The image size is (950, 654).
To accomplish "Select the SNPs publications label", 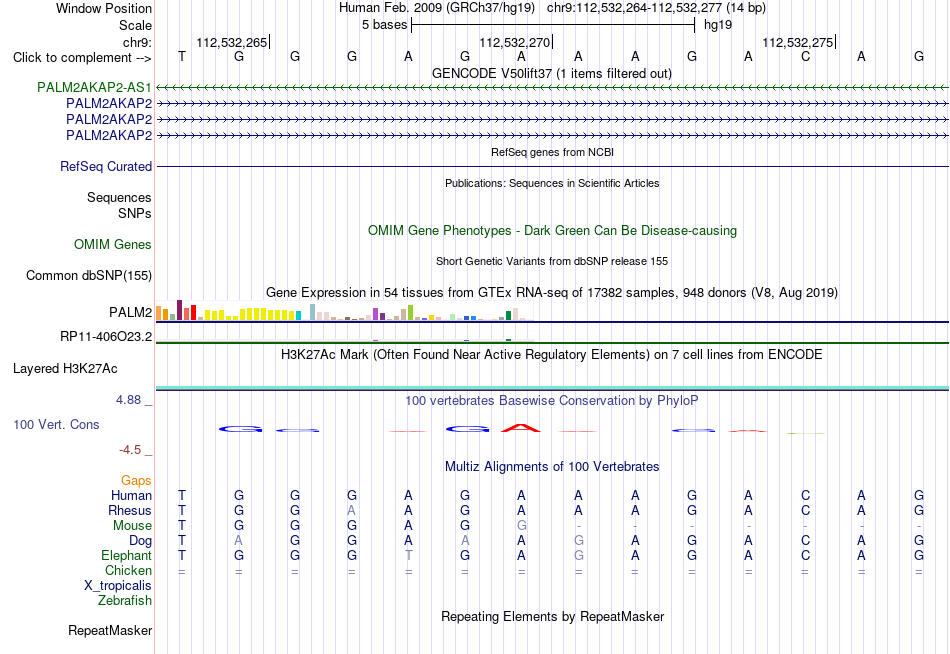I will [x=135, y=213].
